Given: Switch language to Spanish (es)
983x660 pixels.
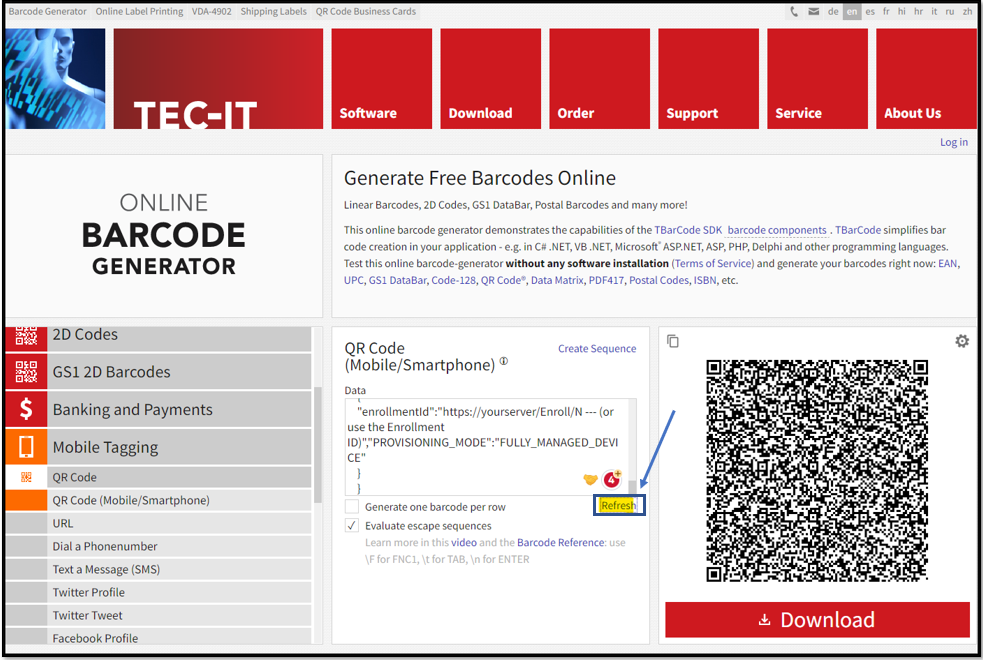Looking at the screenshot, I should [870, 11].
